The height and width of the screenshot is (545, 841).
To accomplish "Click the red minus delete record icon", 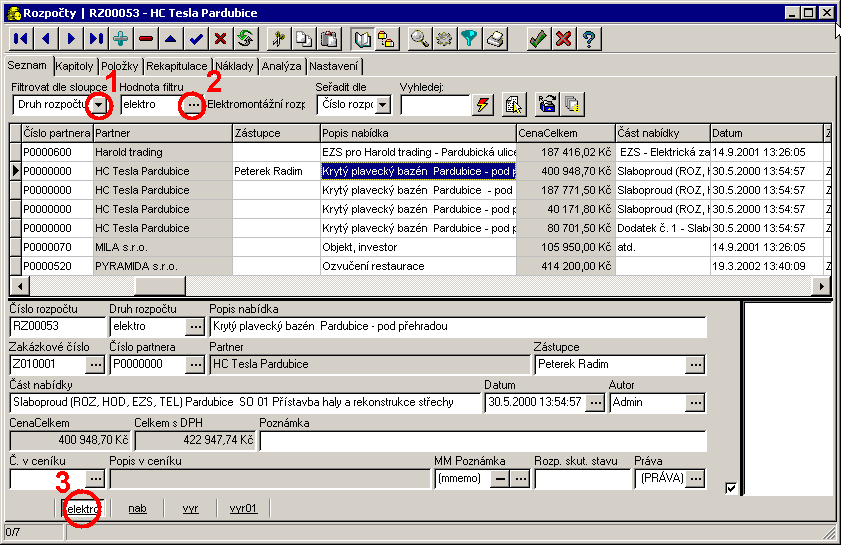I will point(146,39).
